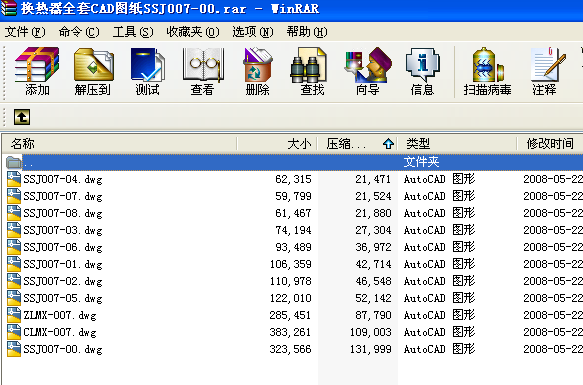Open the Options (选项) menu
Image resolution: width=583 pixels, height=385 pixels.
tap(253, 32)
